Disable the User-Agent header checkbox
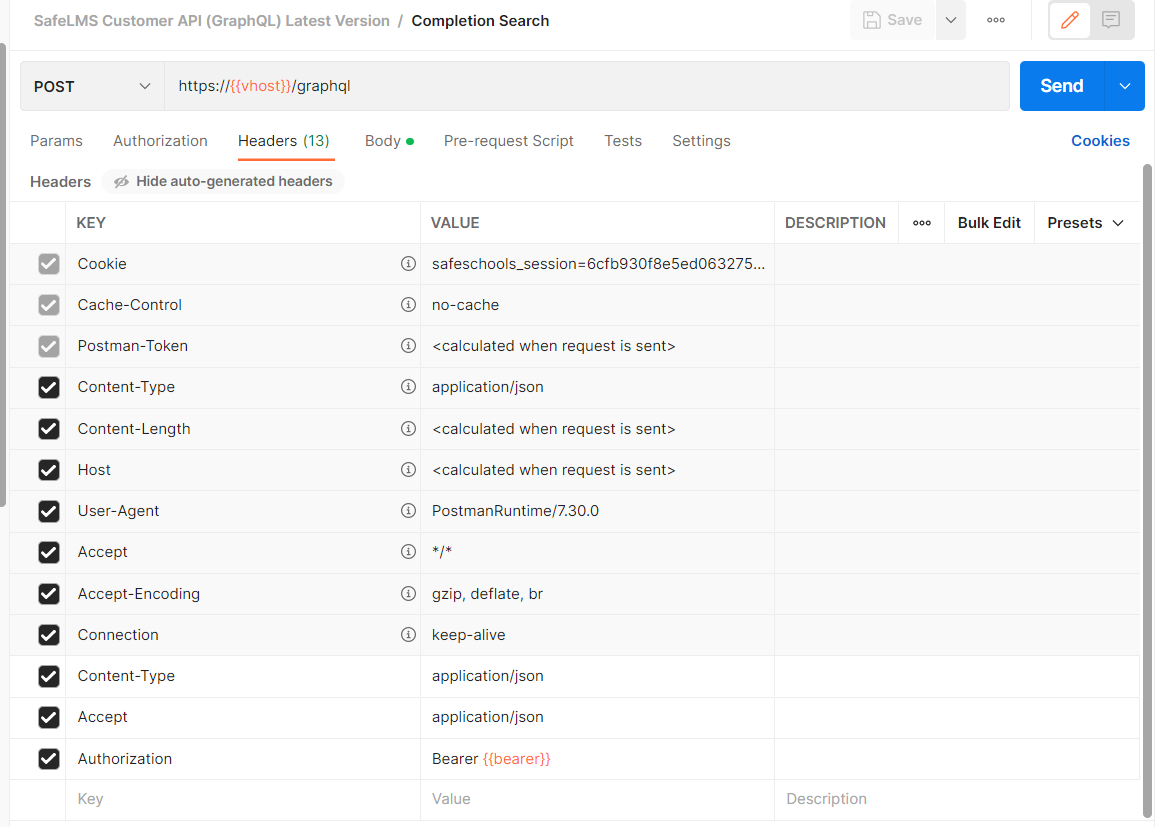Image resolution: width=1155 pixels, height=827 pixels. tap(49, 511)
